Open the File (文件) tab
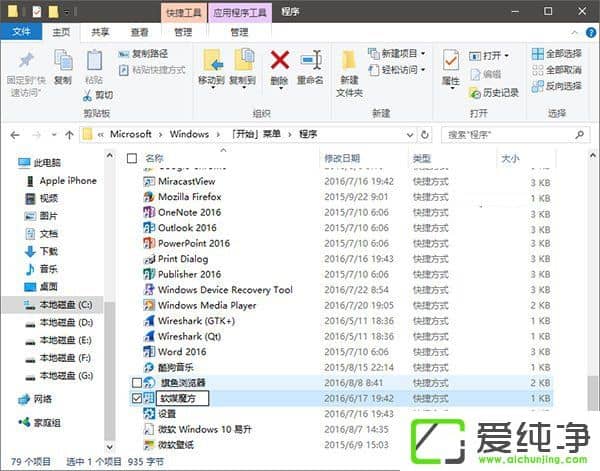 click(21, 32)
